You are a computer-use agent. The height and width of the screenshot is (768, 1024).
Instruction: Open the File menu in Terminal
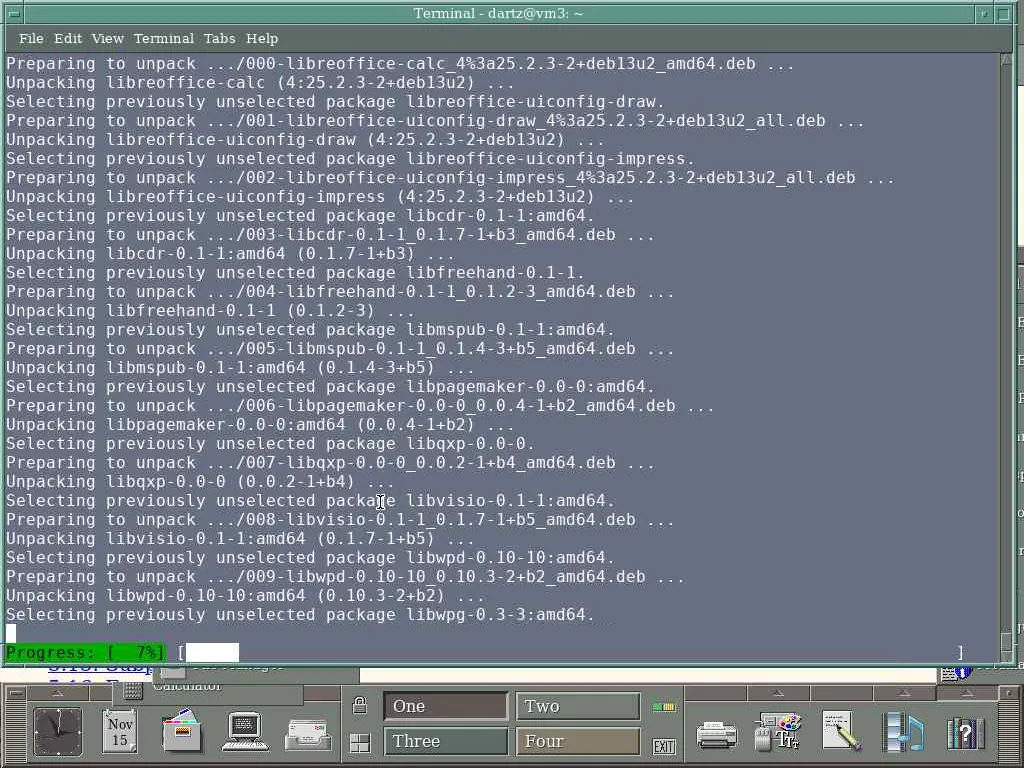pyautogui.click(x=31, y=39)
